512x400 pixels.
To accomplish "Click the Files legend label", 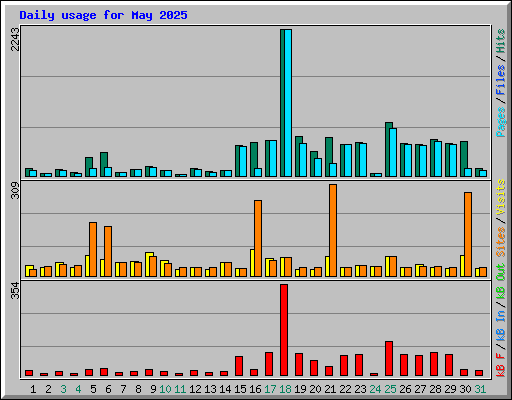I will pyautogui.click(x=501, y=80).
